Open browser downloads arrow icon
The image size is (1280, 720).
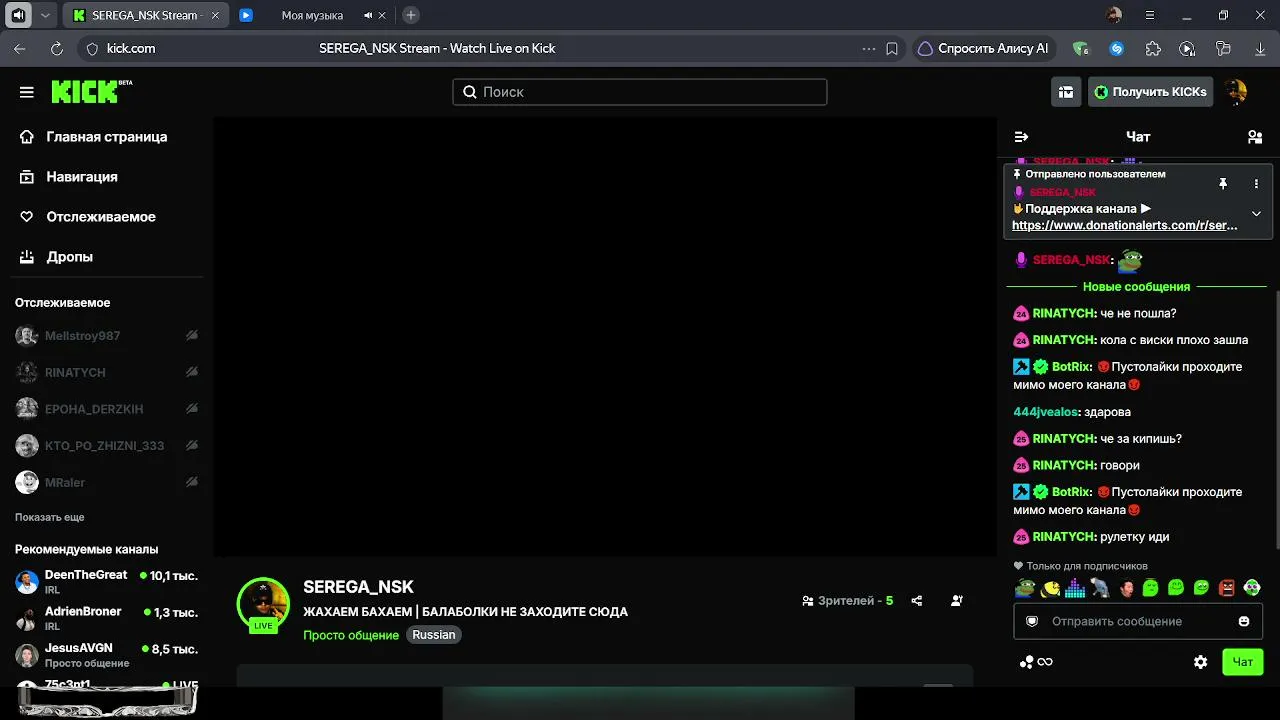pos(1260,48)
